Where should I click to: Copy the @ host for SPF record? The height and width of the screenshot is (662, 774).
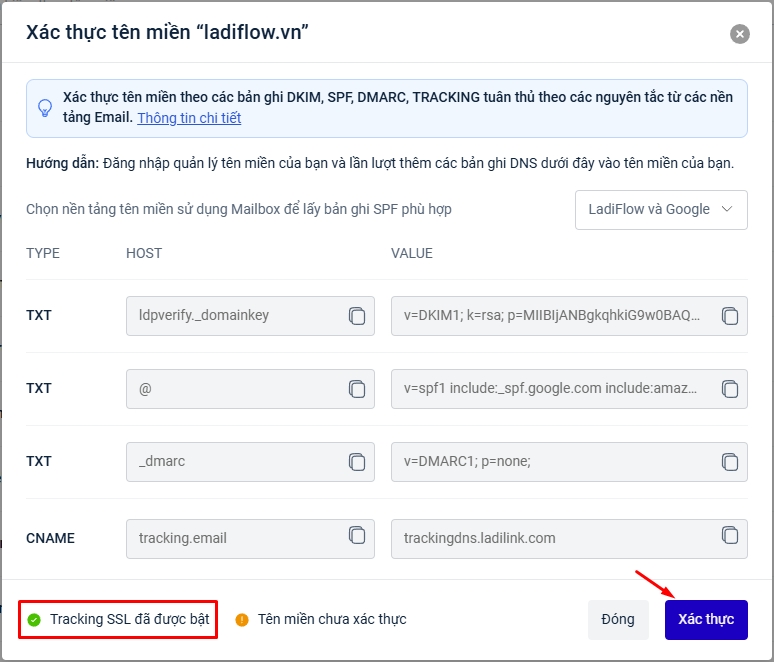[x=357, y=389]
